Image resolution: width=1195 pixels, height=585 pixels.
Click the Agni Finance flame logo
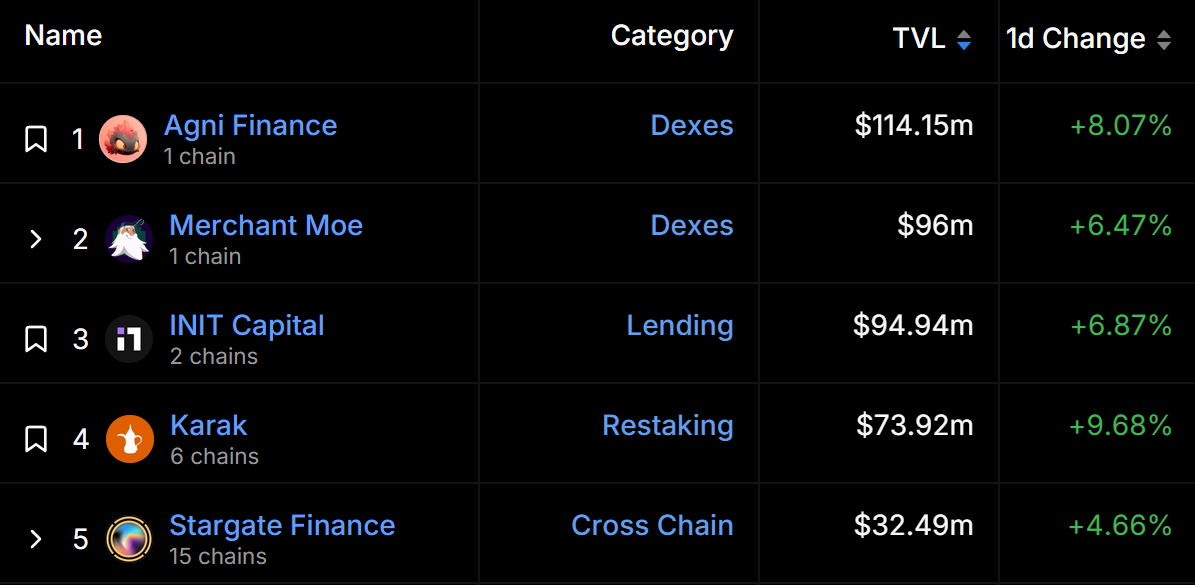pos(123,139)
